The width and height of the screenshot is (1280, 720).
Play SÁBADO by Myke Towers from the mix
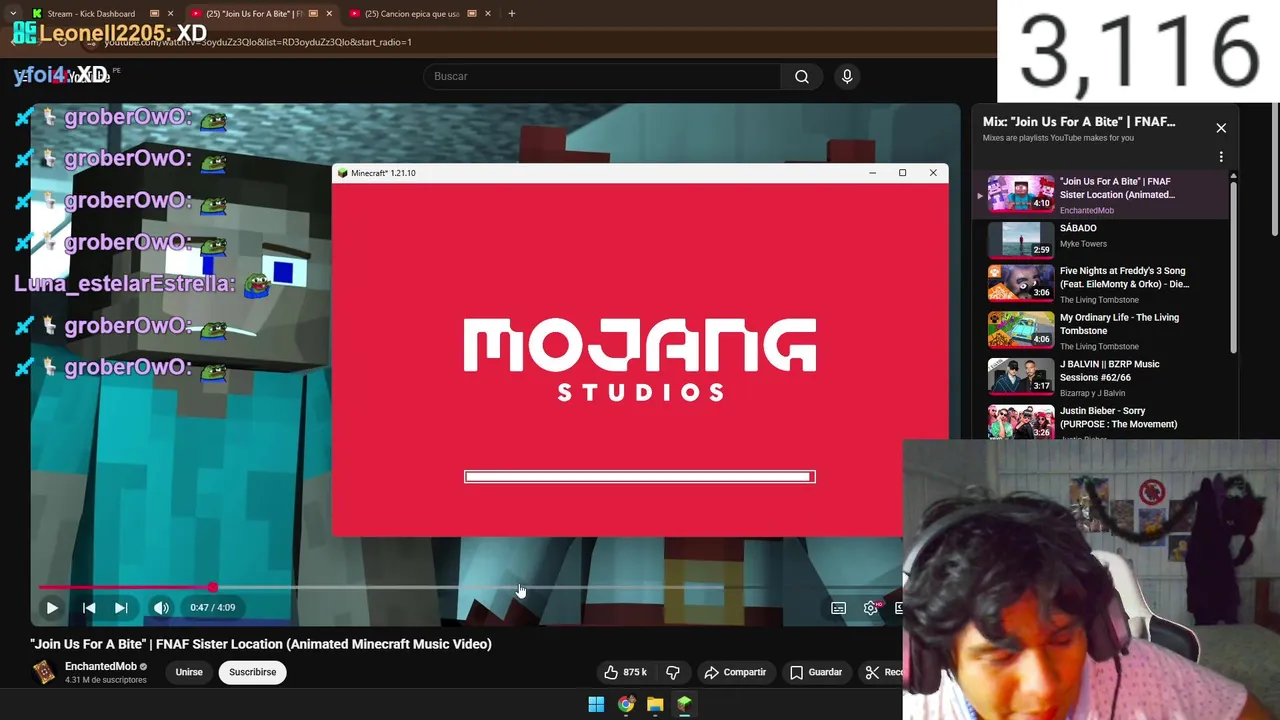point(1102,240)
